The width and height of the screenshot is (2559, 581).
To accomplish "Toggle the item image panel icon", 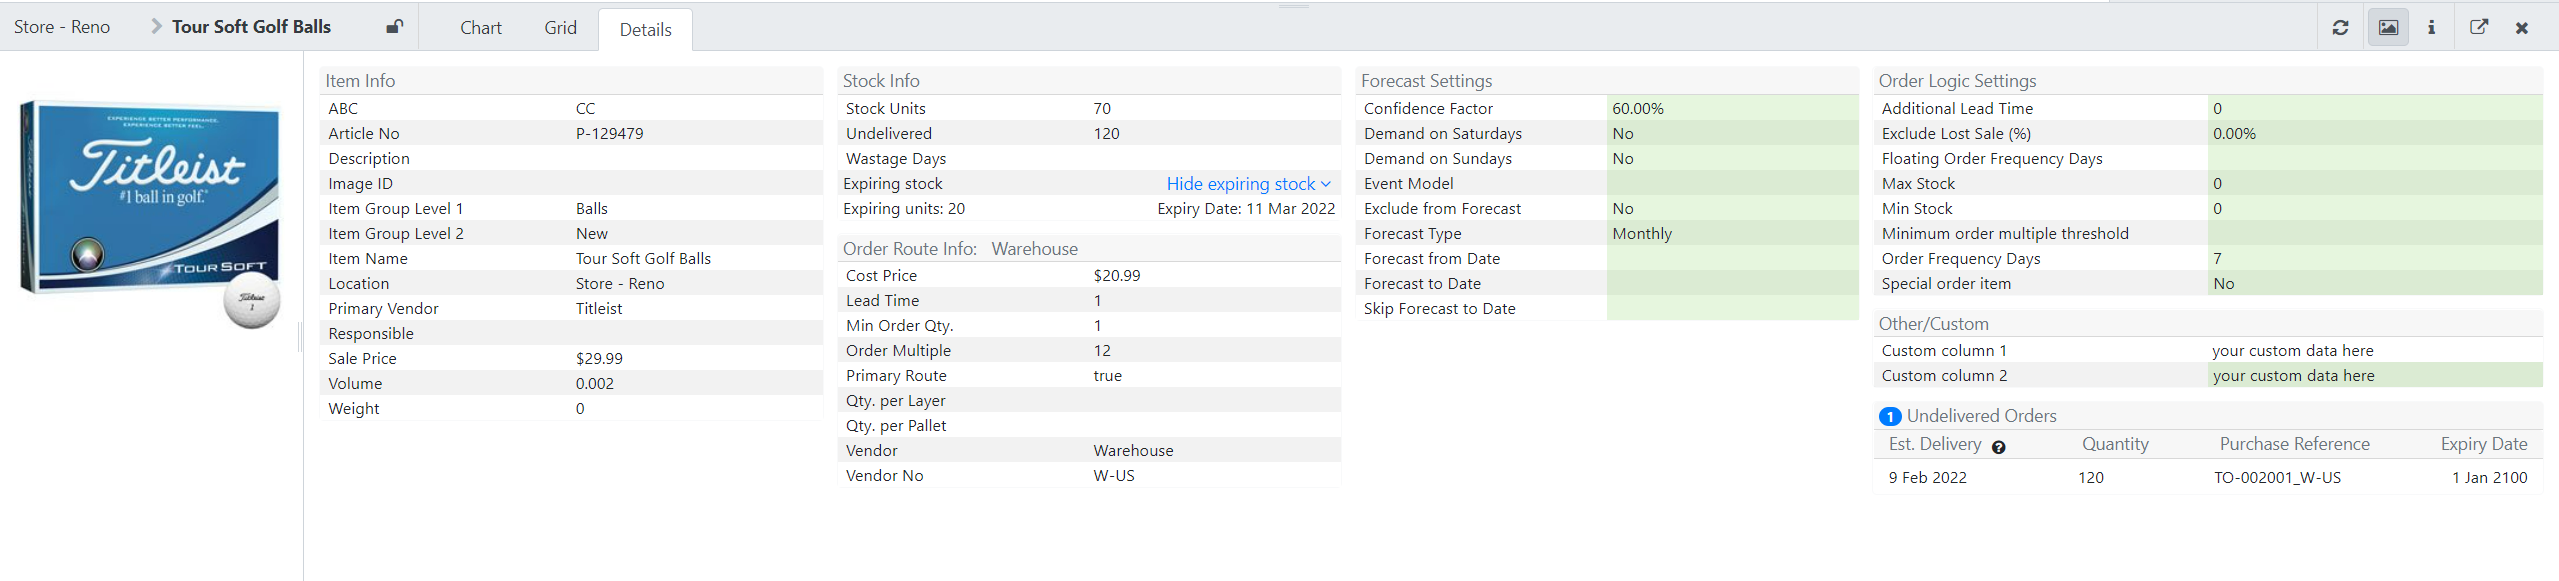I will click(2387, 28).
